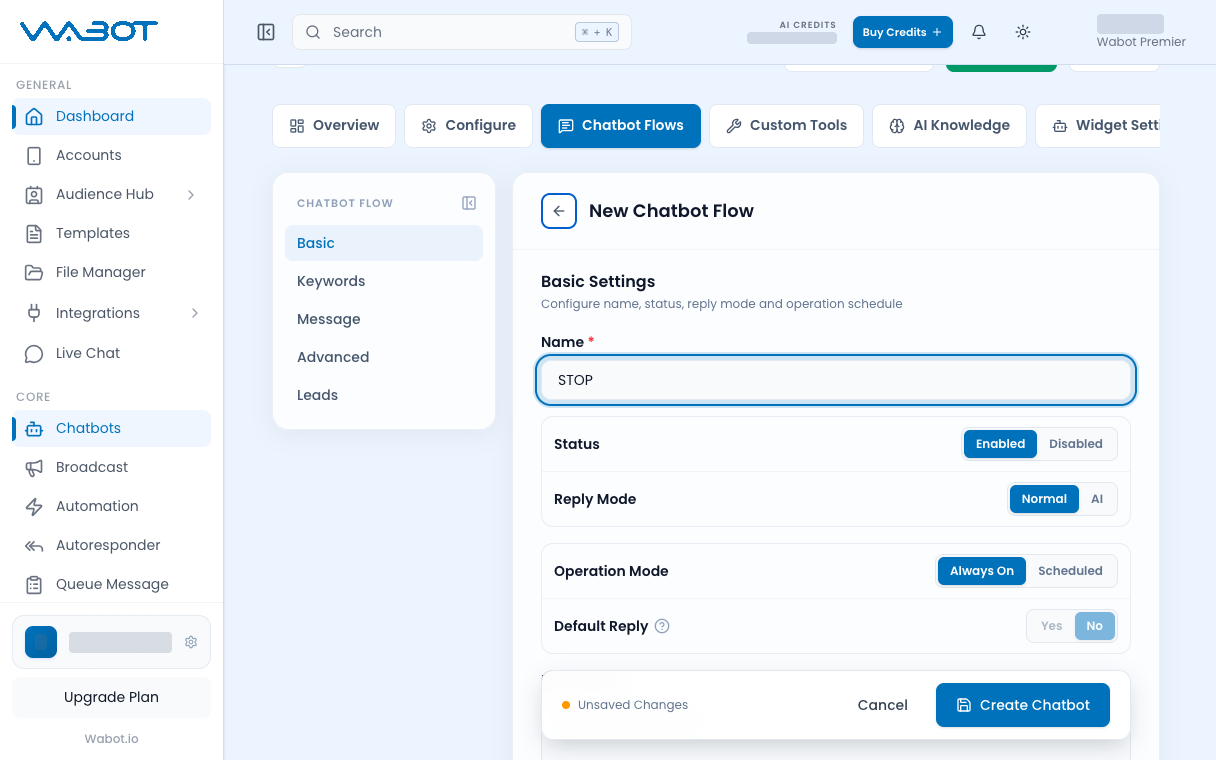Set Reply Mode to Normal
Screen dimensions: 1216x760
click(1044, 499)
